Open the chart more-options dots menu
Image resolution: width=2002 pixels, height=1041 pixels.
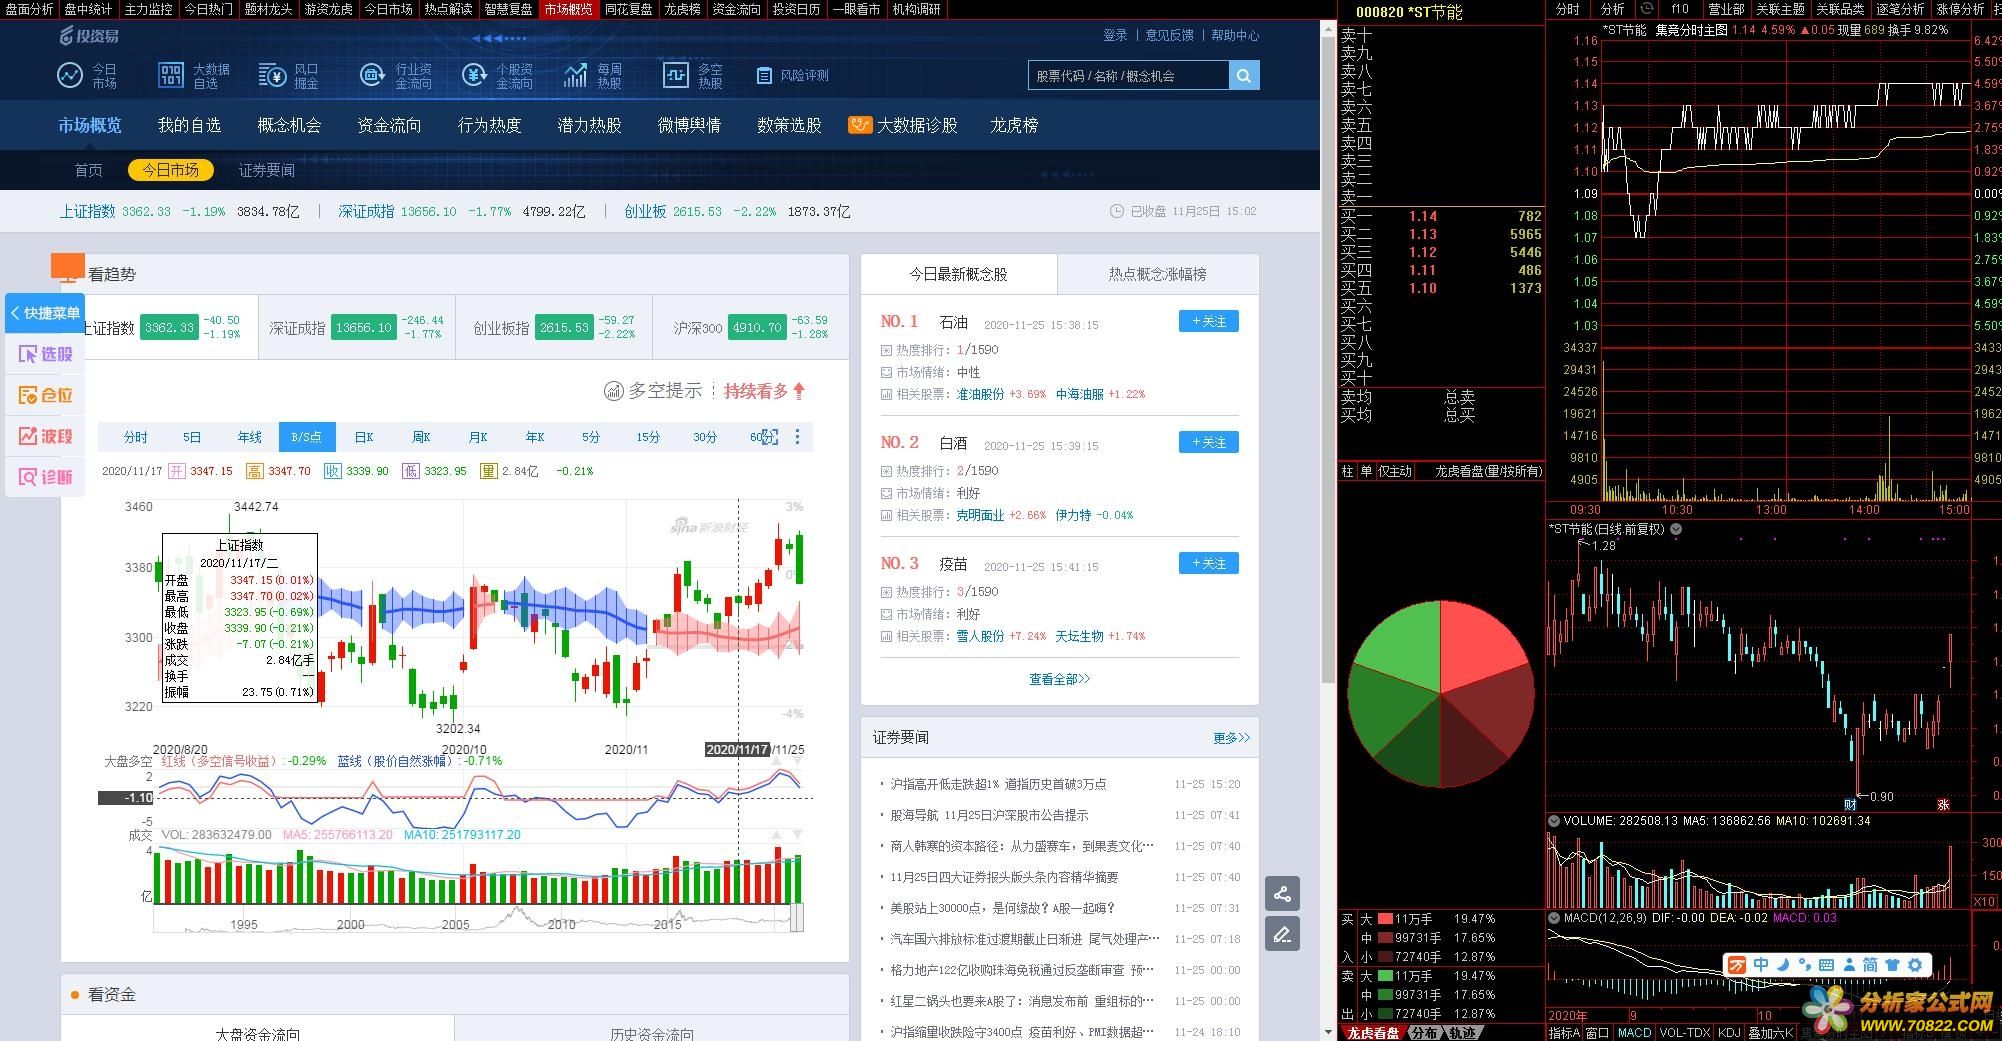click(x=797, y=437)
